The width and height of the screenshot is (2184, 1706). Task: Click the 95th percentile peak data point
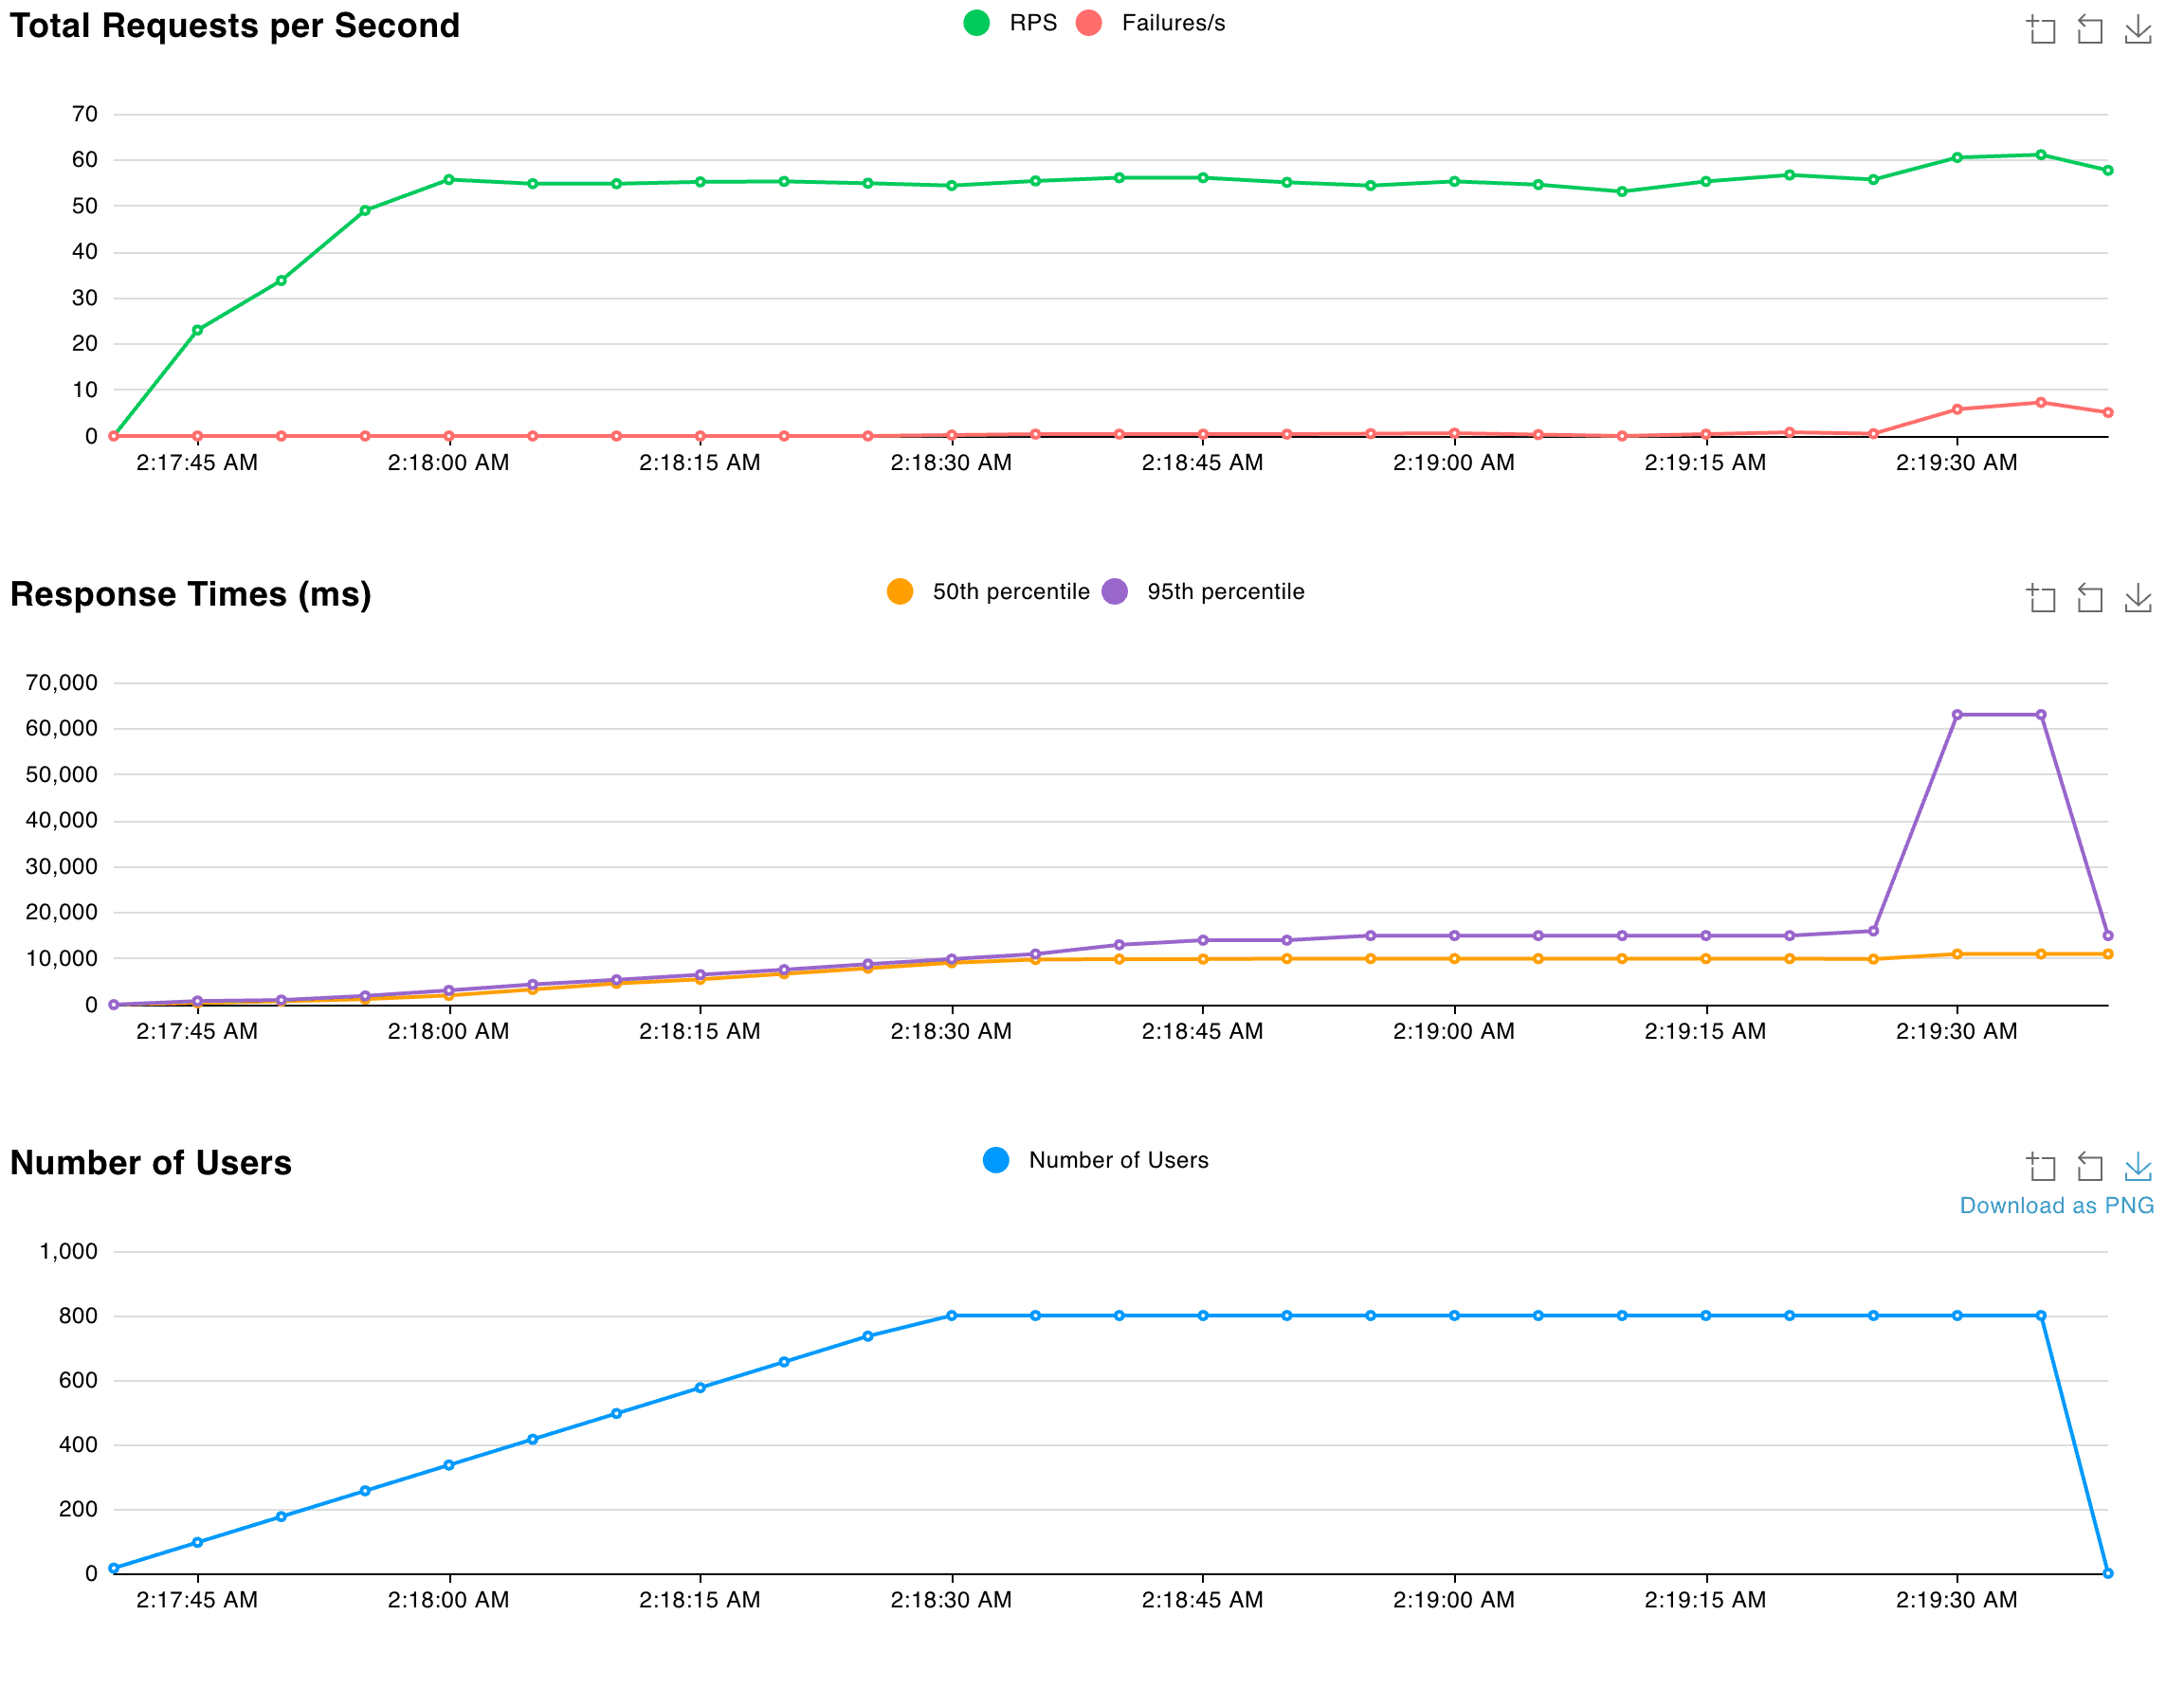click(1957, 715)
